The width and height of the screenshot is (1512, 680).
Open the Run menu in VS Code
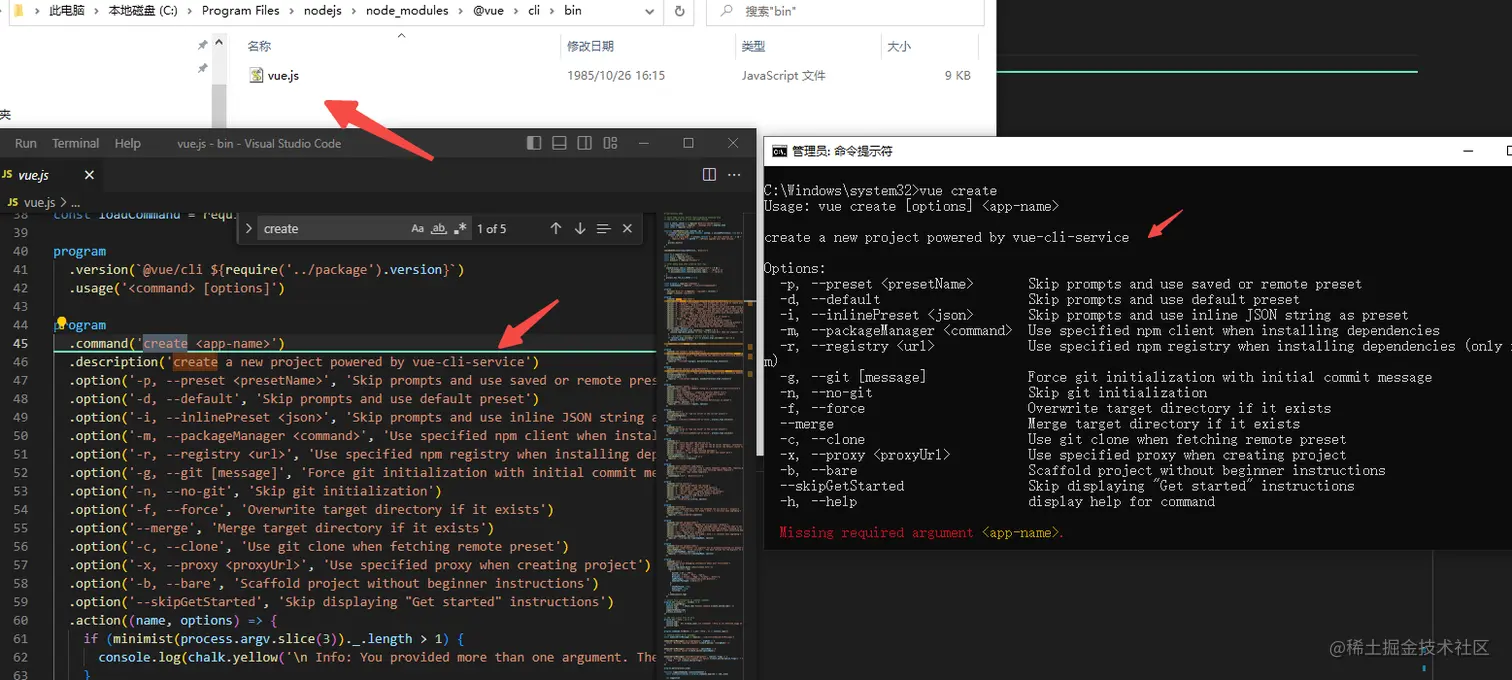tap(26, 143)
